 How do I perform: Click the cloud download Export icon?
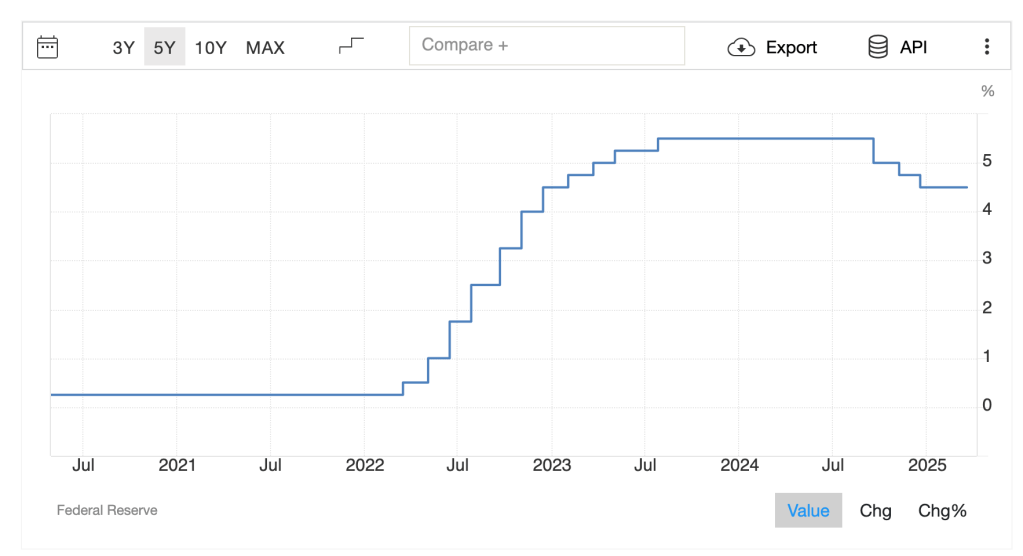pos(741,47)
